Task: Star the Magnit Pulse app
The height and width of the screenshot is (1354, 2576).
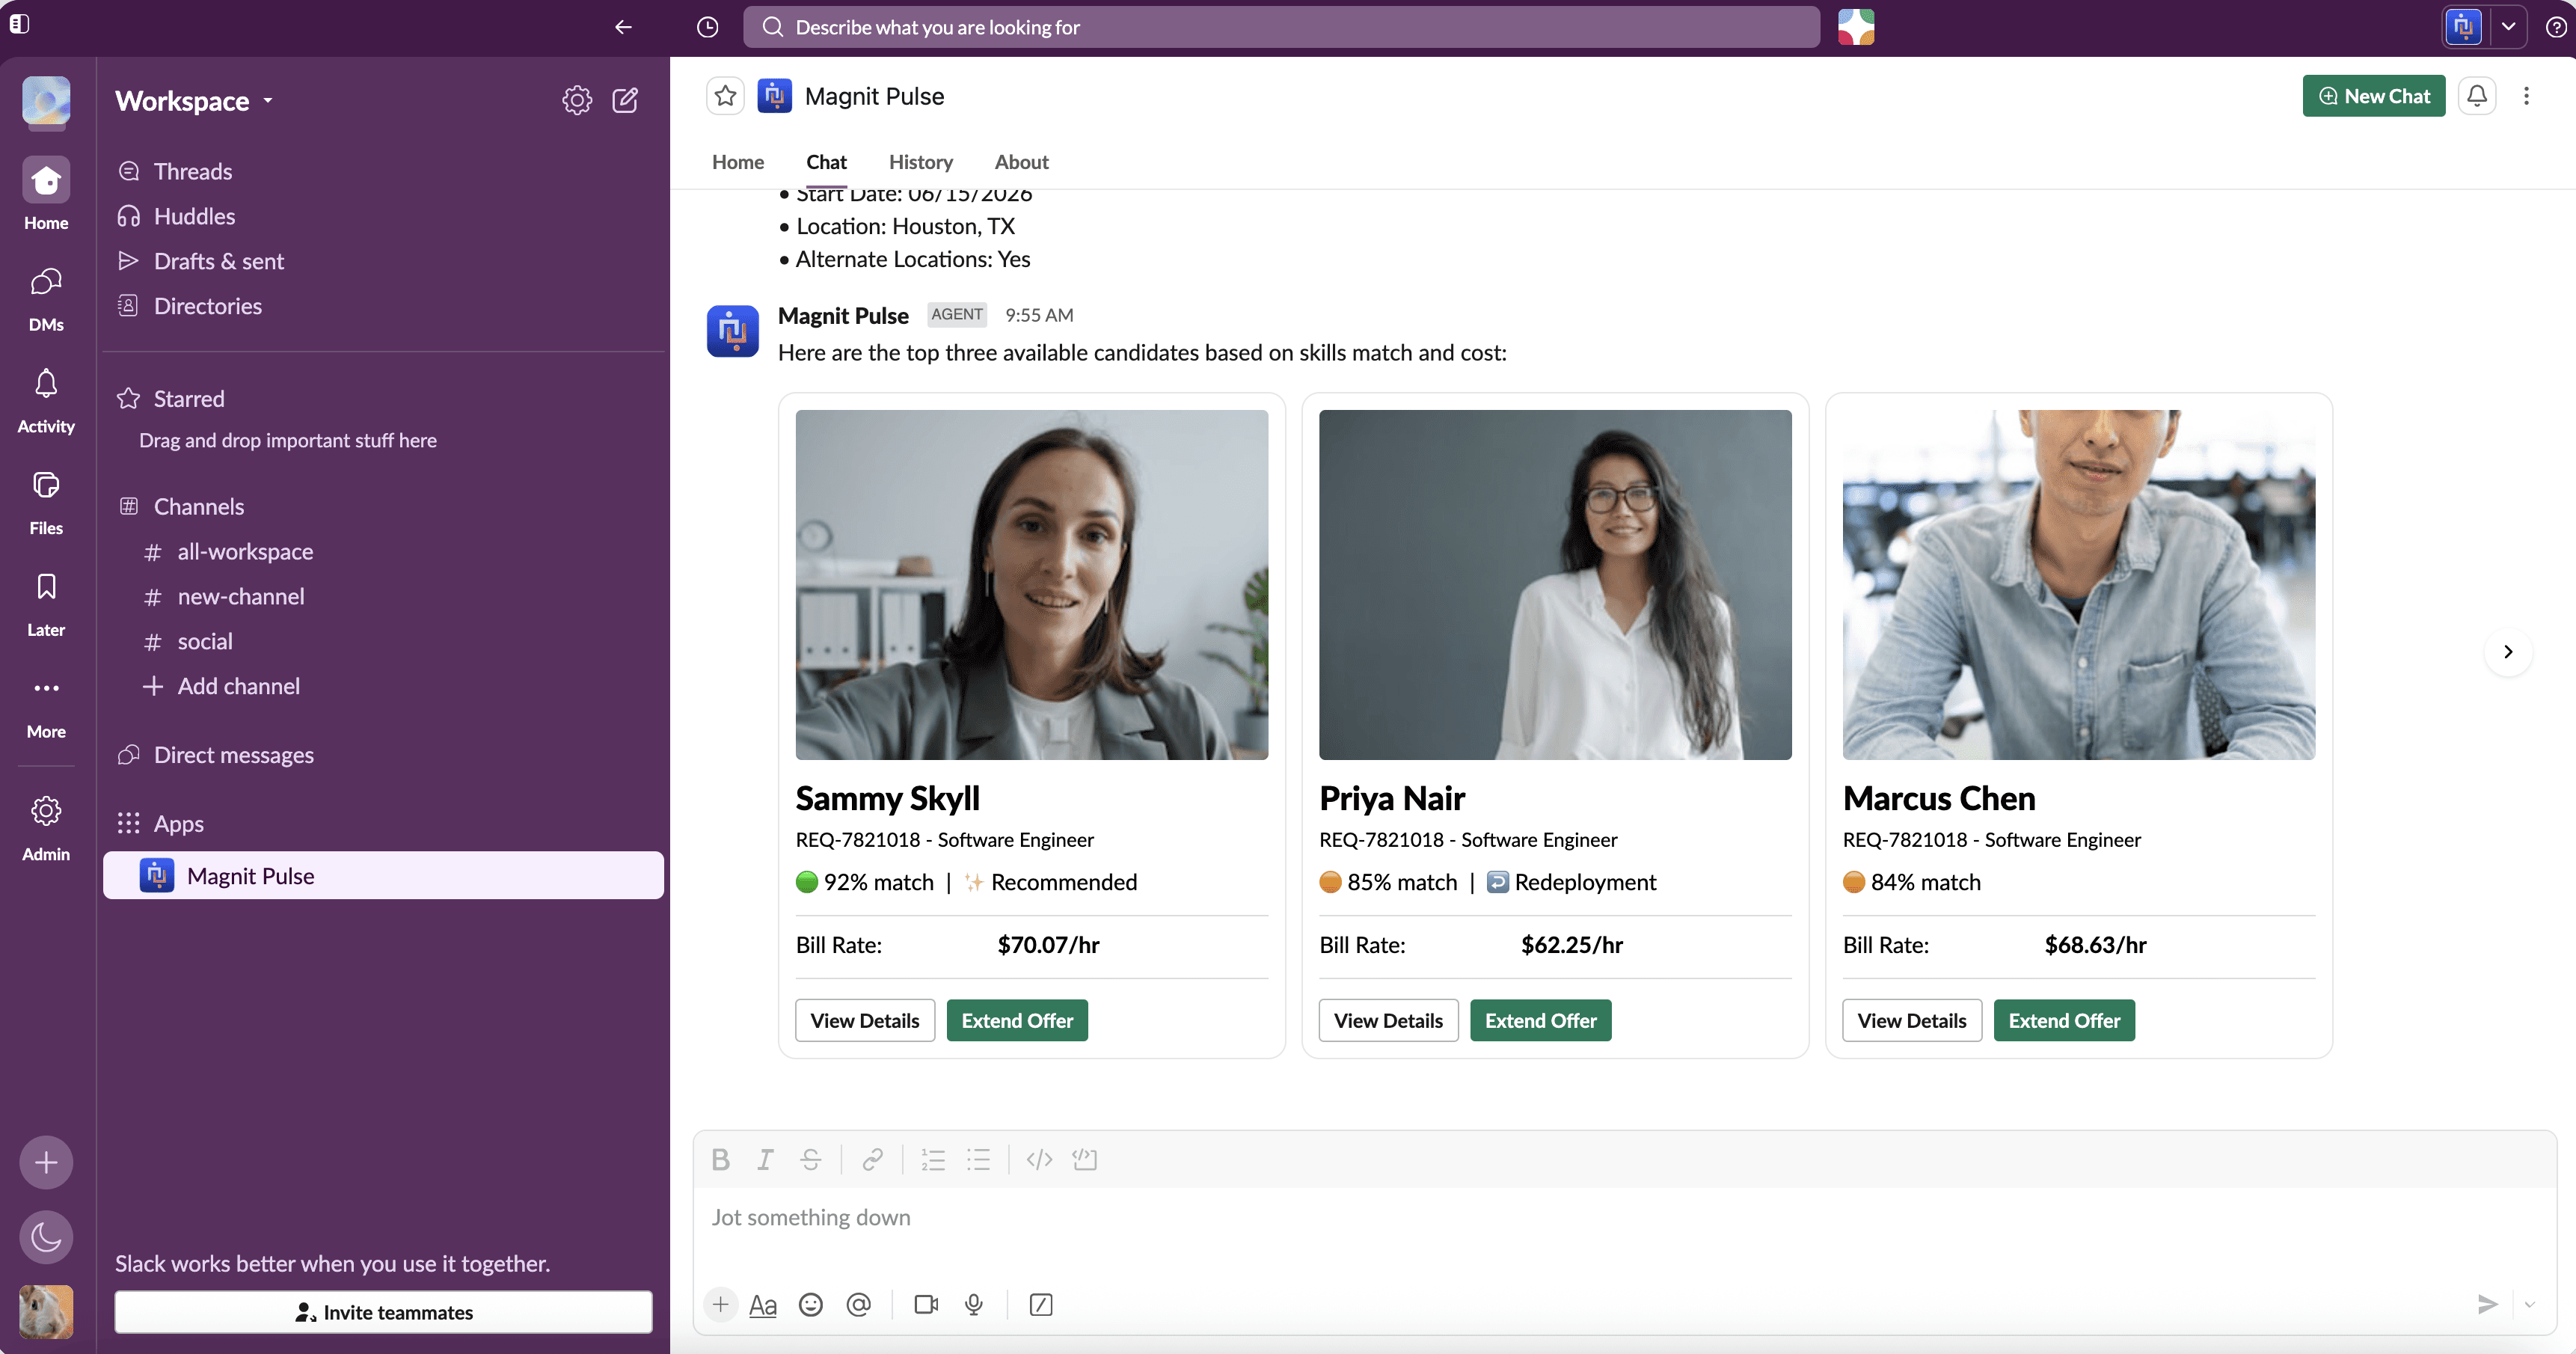Action: pyautogui.click(x=725, y=96)
